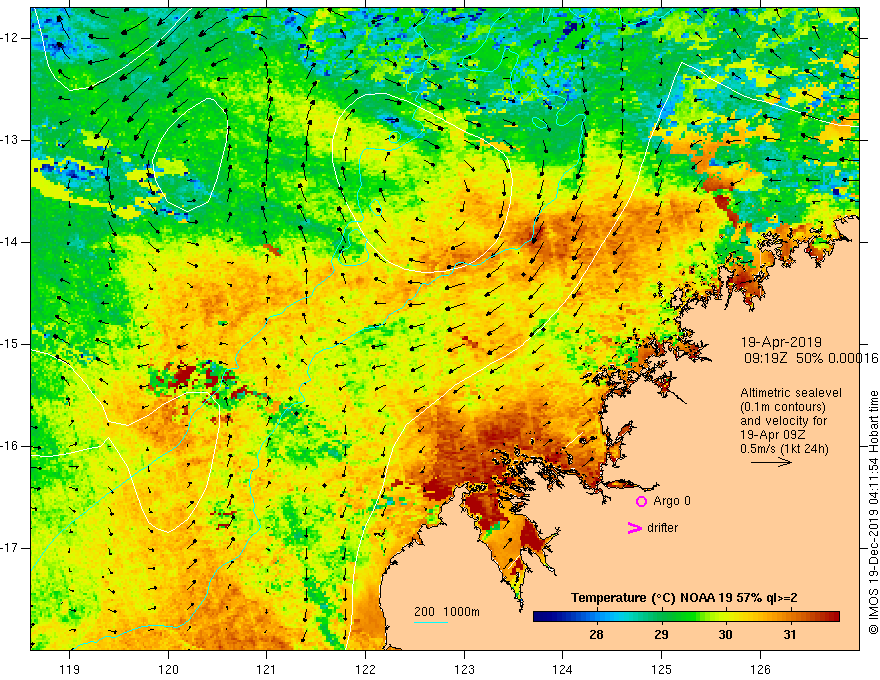This screenshot has width=880, height=680.
Task: Click the temperature color bar near 30
Action: (x=725, y=616)
